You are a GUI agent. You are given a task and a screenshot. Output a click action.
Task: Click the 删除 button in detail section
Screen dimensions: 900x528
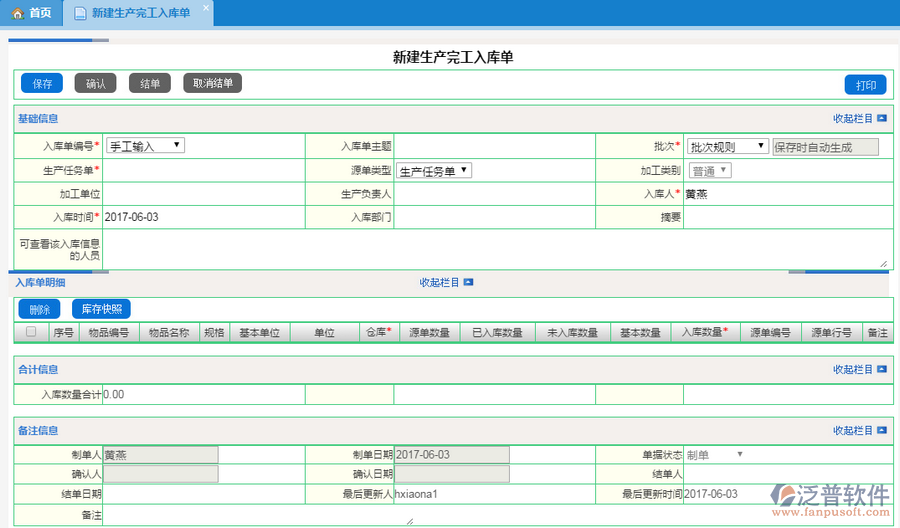click(x=39, y=310)
